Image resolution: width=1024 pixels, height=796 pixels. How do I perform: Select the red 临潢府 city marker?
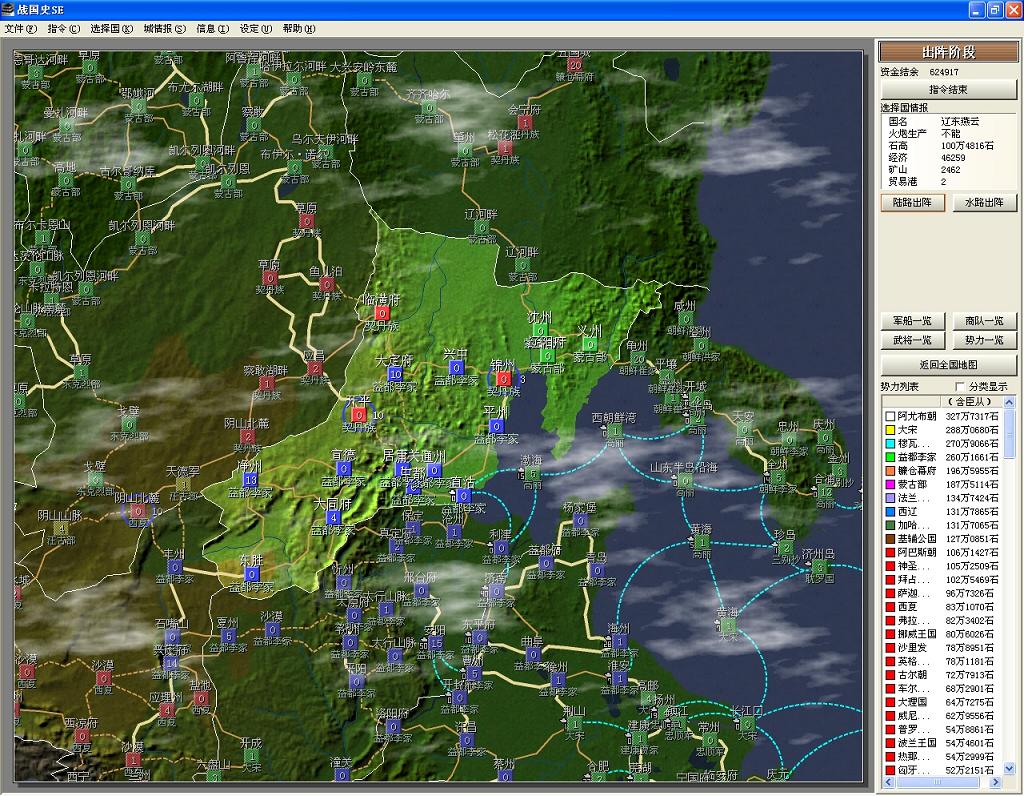(382, 313)
